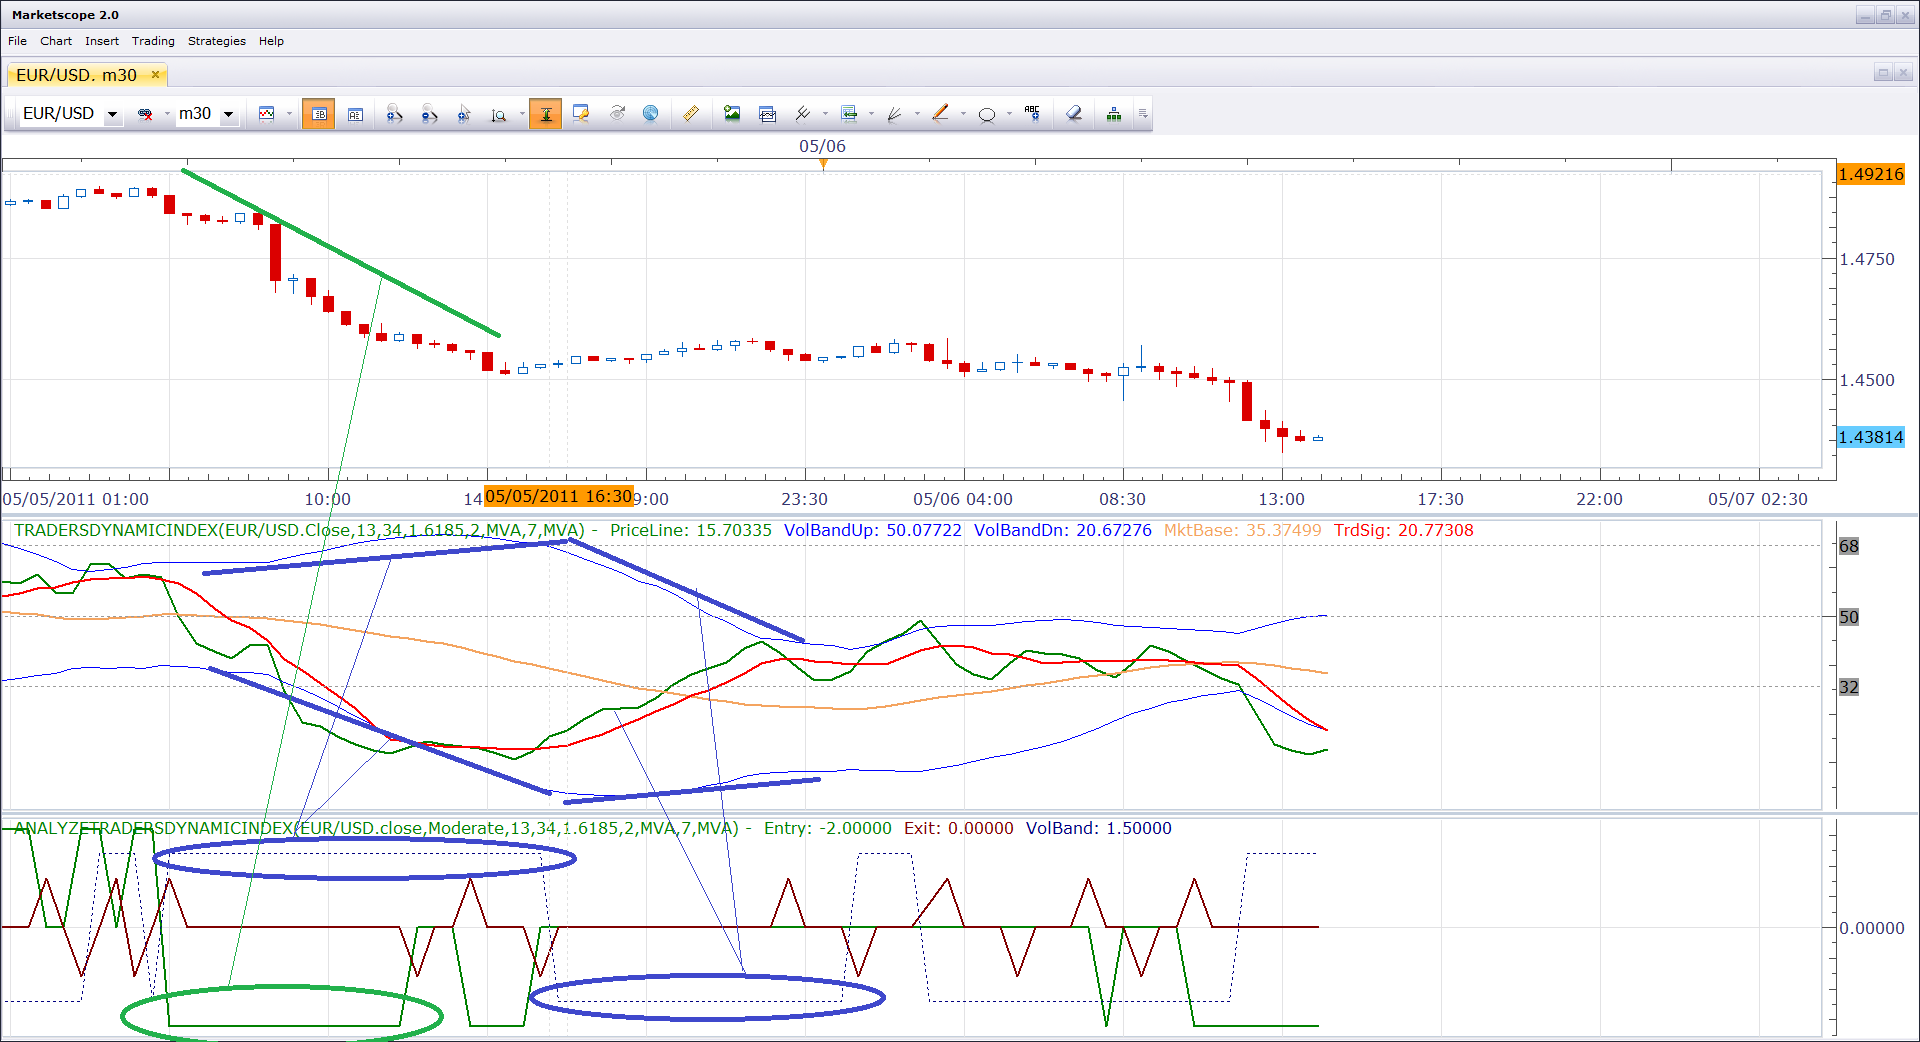Select the eraser tool
Viewport: 1920px width, 1042px height.
click(1073, 114)
